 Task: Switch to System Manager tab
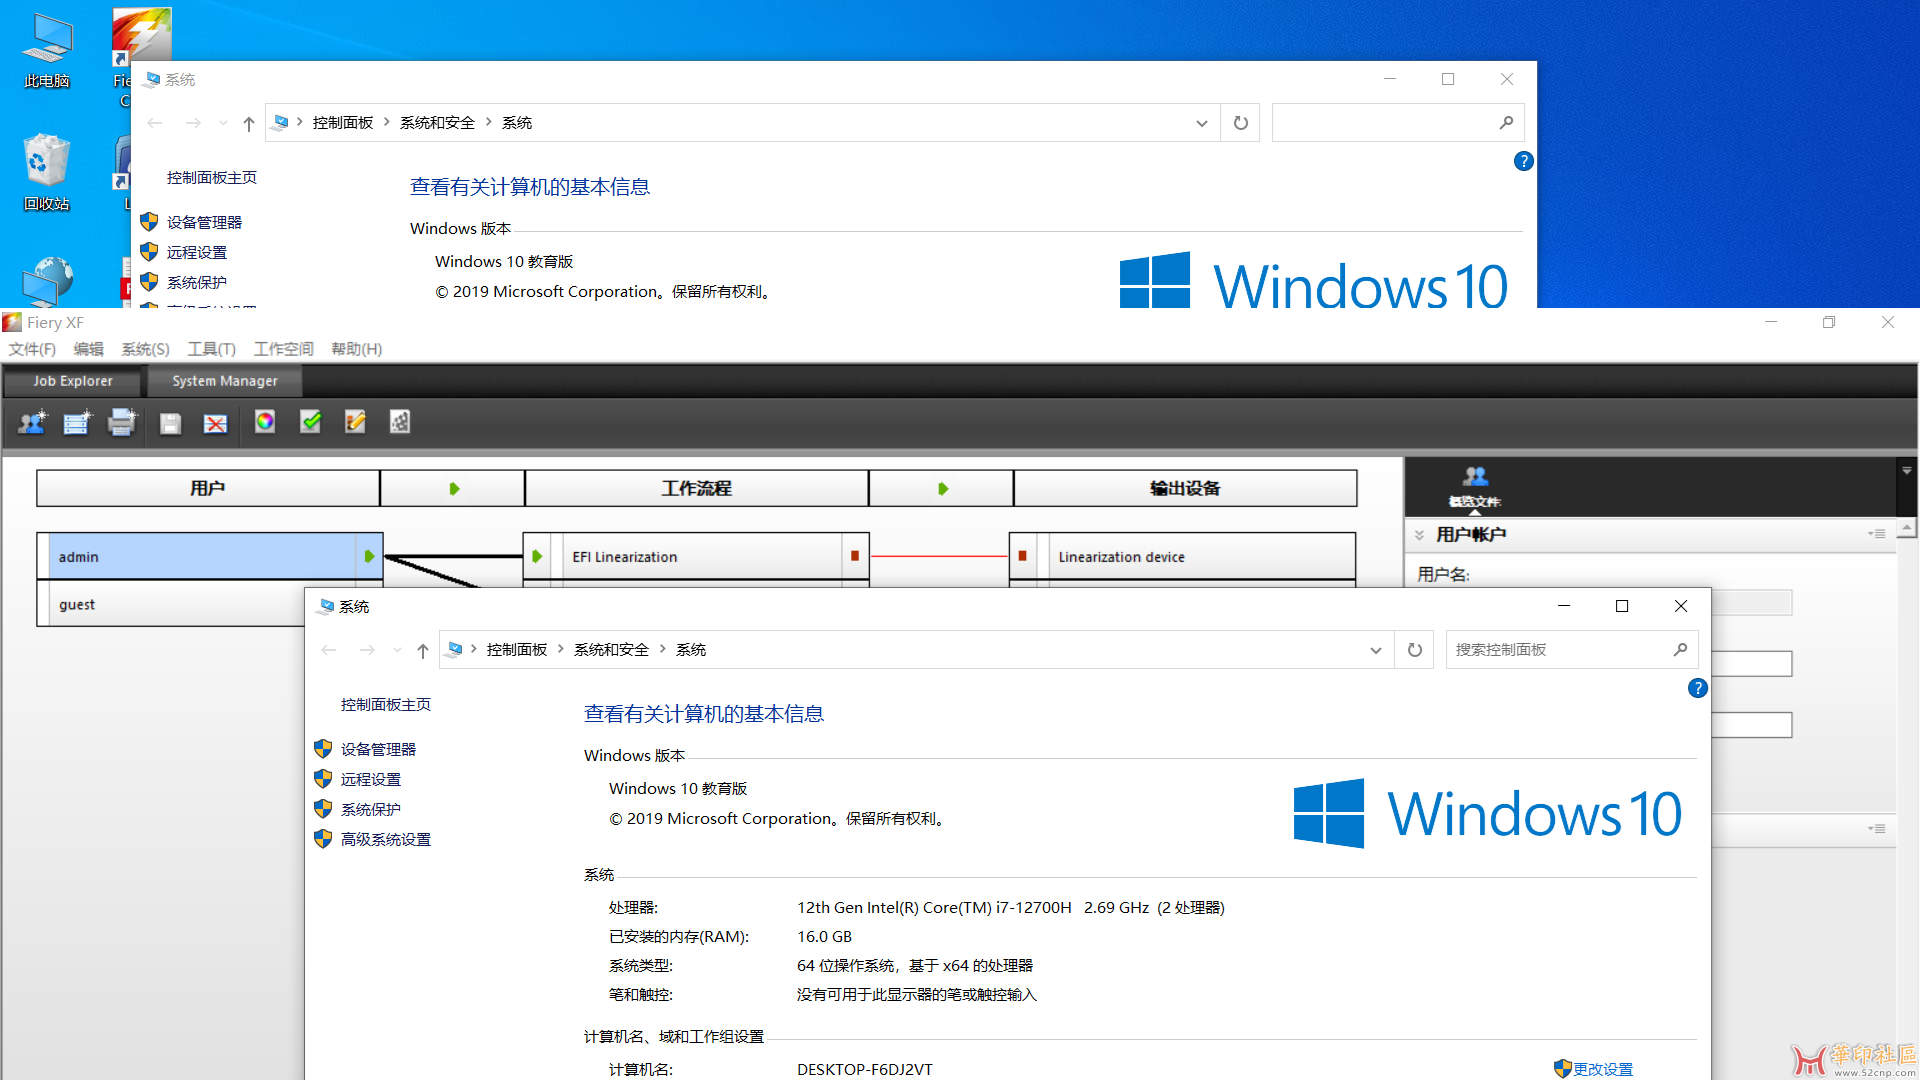pos(224,381)
